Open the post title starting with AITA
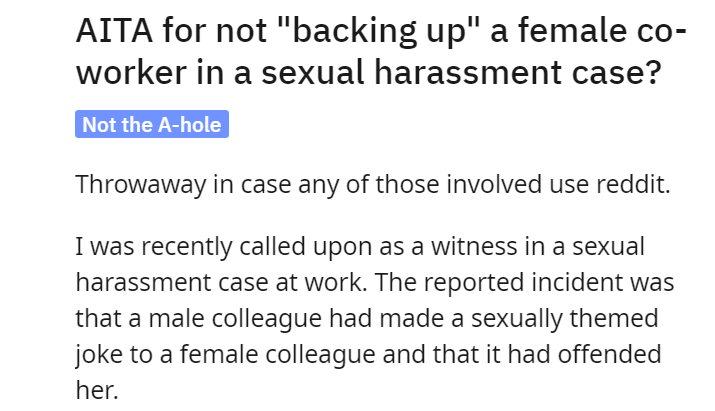This screenshot has width=715, height=411. click(x=381, y=51)
